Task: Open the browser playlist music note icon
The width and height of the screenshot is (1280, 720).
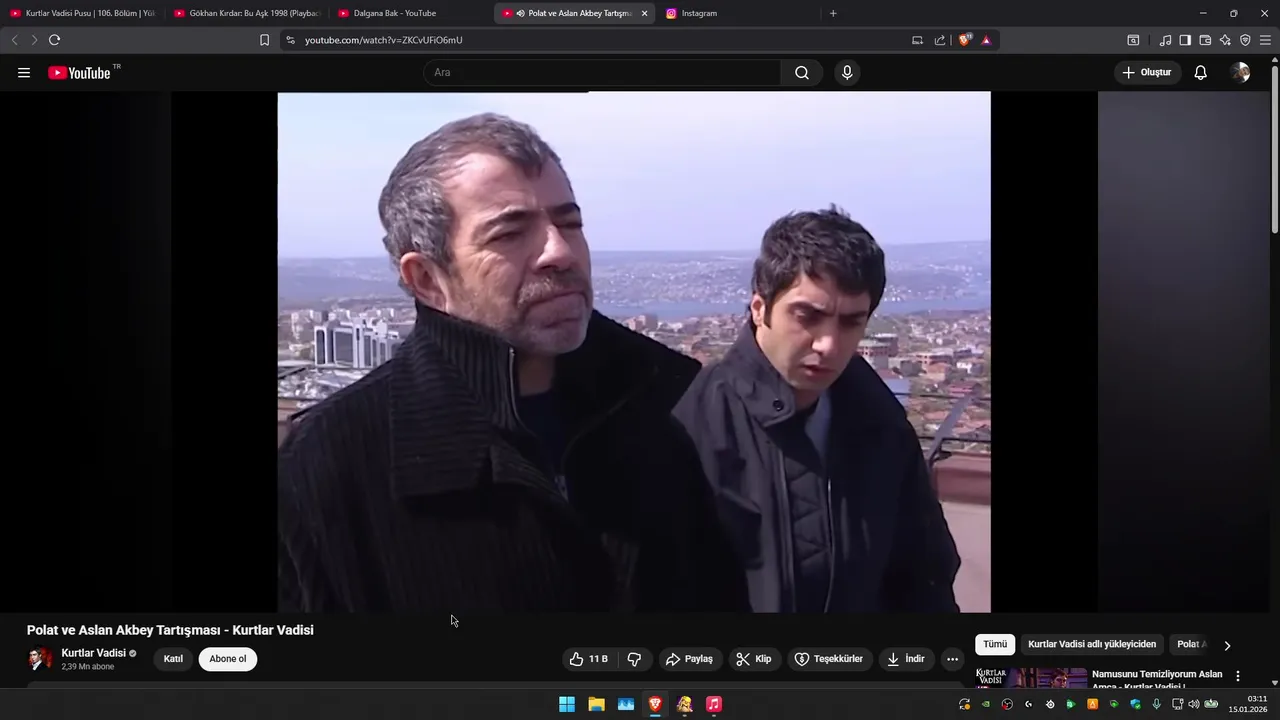Action: (1165, 40)
